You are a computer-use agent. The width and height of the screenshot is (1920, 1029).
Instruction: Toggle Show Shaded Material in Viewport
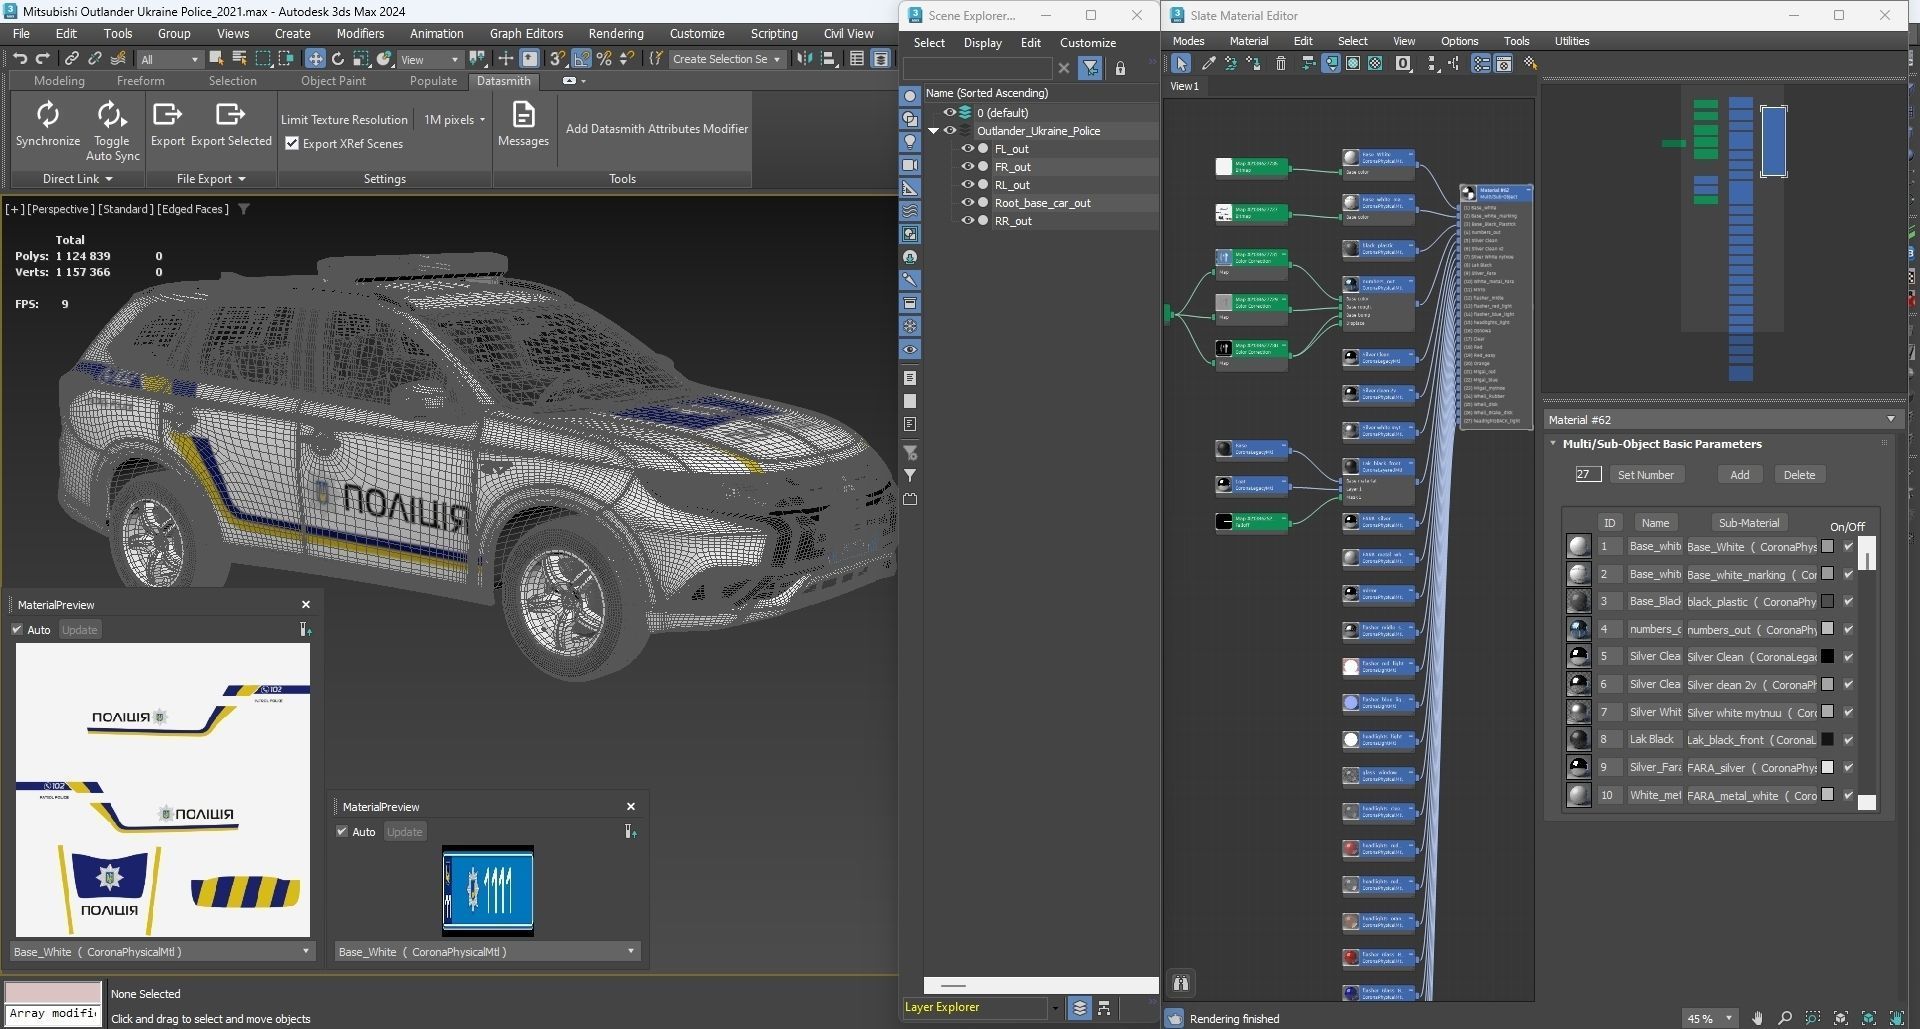point(1353,63)
